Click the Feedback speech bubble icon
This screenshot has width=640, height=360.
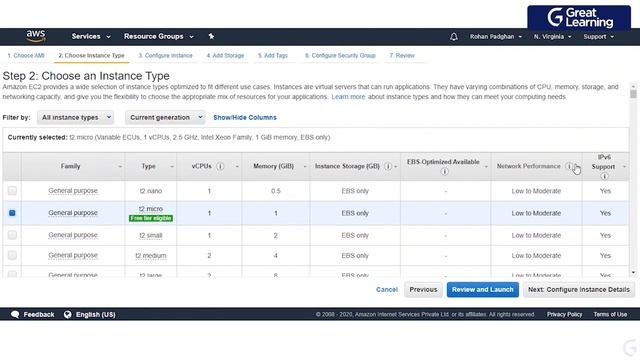pyautogui.click(x=15, y=314)
